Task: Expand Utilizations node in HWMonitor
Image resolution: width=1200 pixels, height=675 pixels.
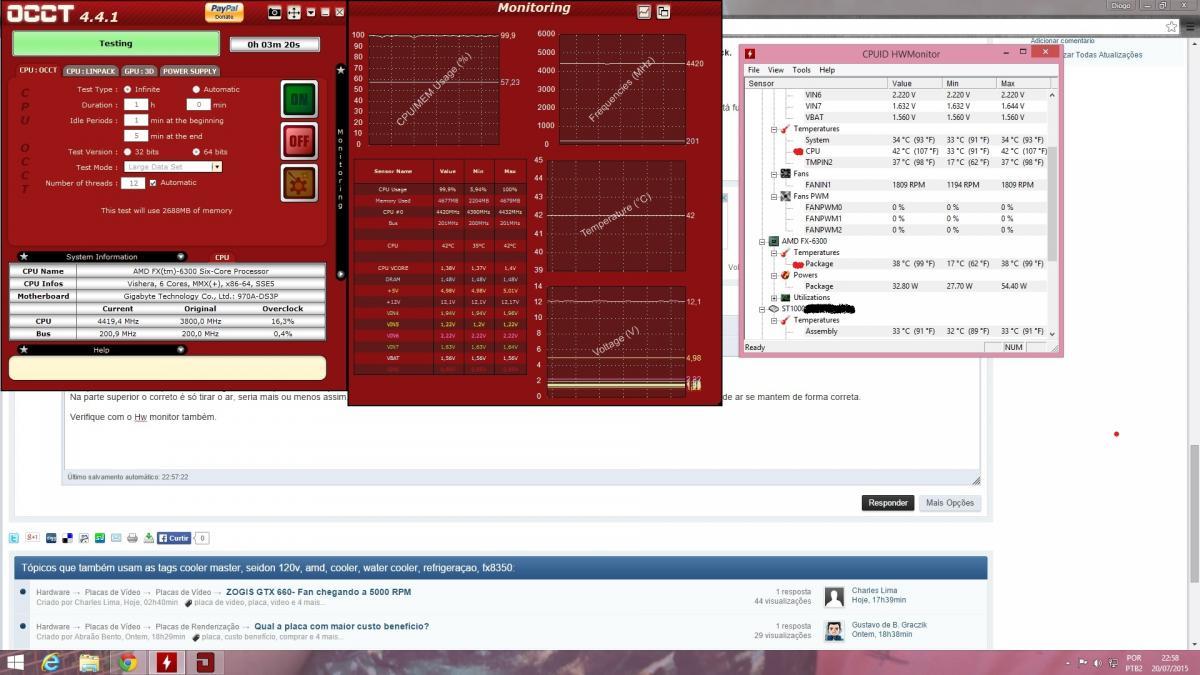Action: (x=773, y=298)
